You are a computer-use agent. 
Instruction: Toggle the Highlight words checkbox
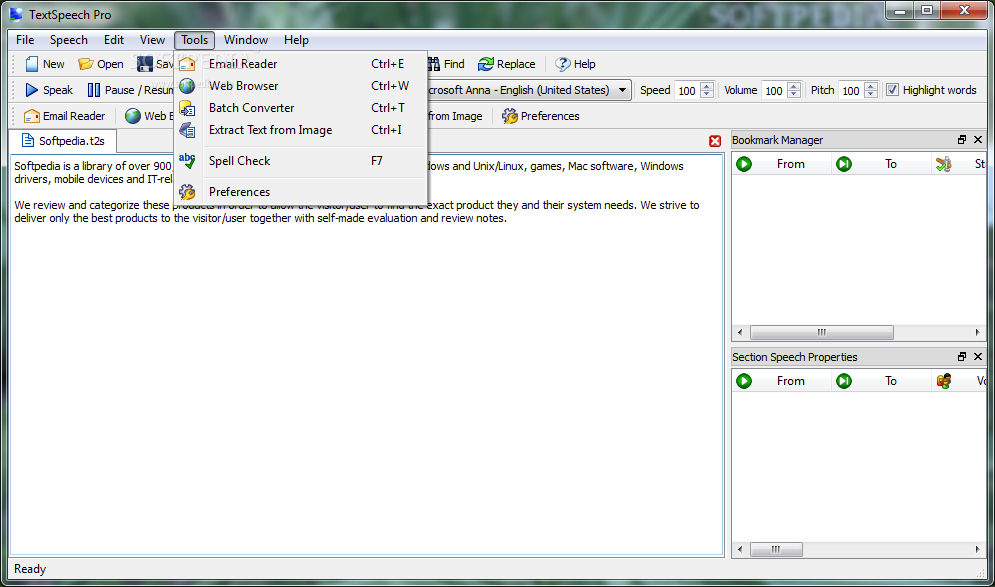pos(892,90)
